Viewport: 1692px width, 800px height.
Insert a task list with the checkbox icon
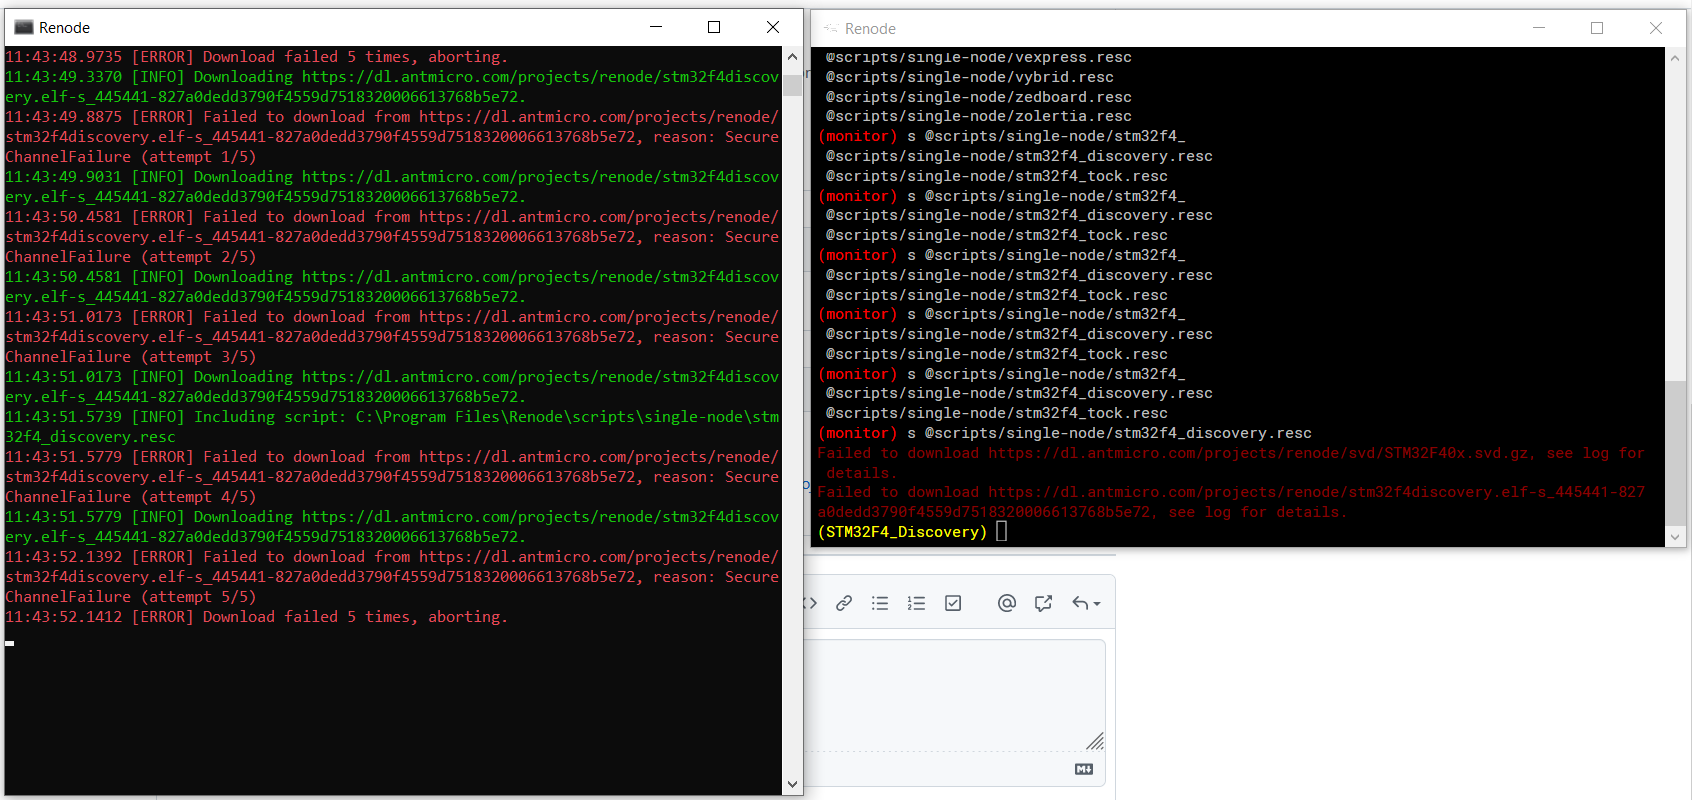coord(953,603)
